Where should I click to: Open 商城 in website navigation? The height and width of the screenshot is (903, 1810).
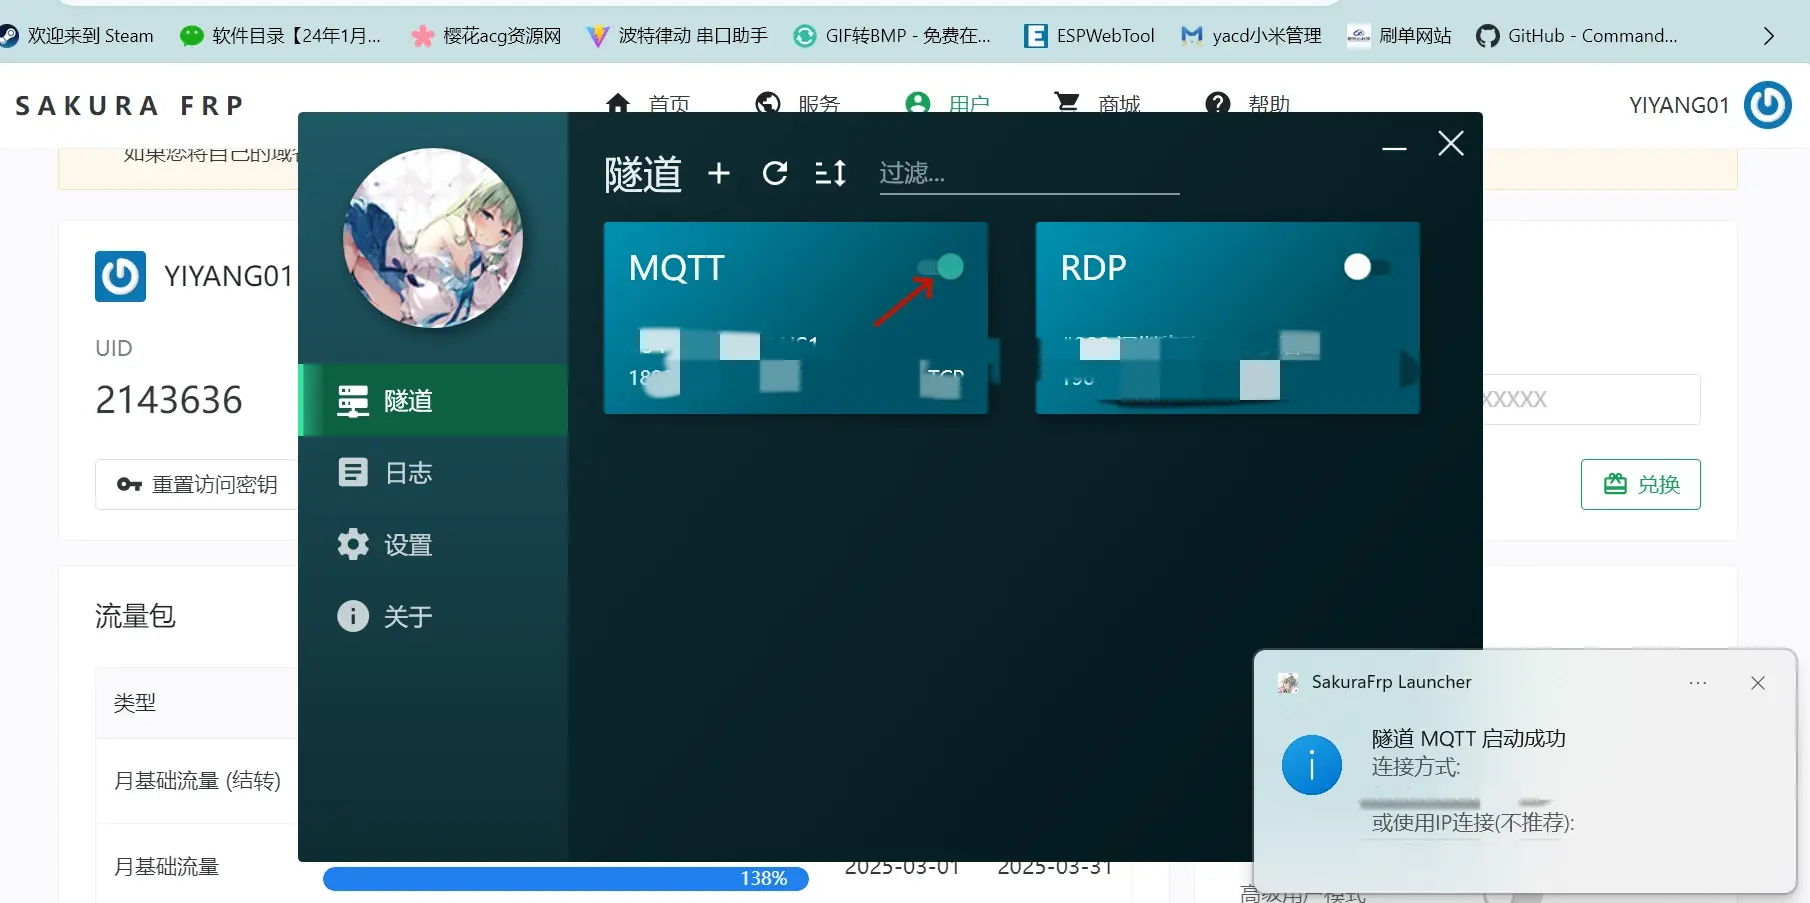pyautogui.click(x=1097, y=104)
